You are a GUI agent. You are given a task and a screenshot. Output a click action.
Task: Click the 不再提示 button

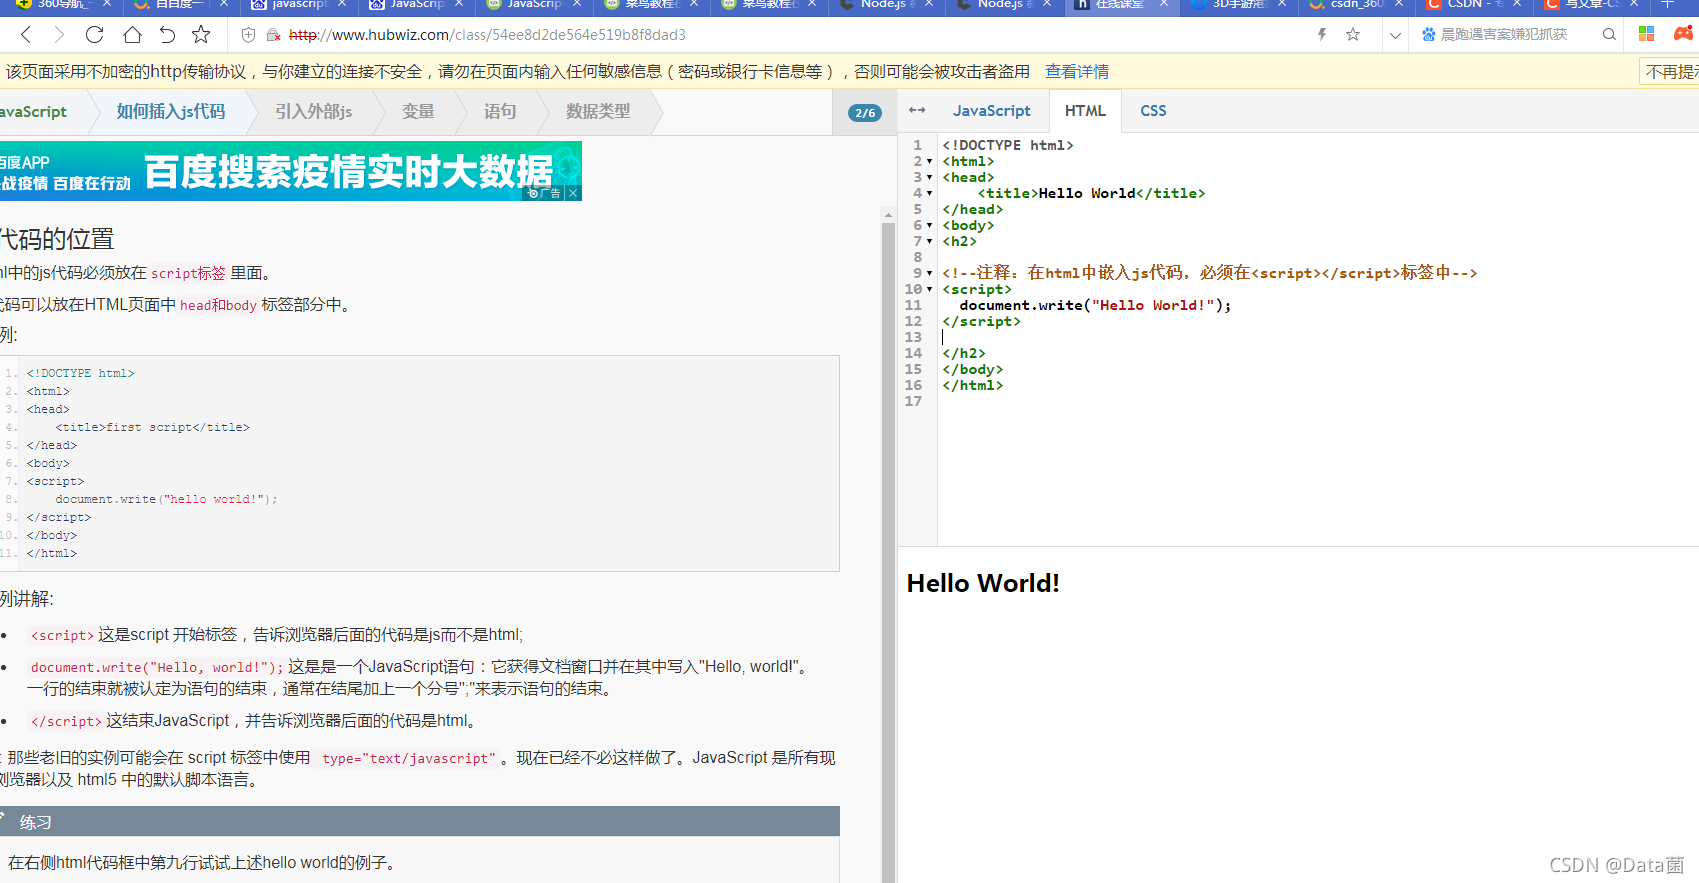tap(1671, 72)
